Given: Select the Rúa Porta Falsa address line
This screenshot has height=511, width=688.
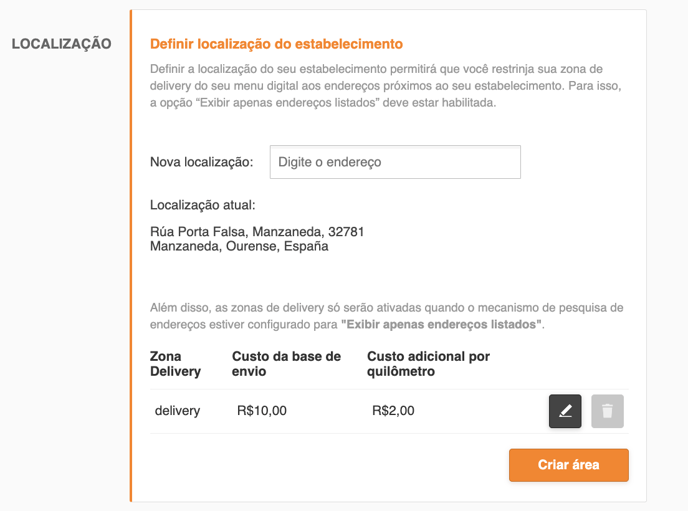Looking at the screenshot, I should point(257,231).
